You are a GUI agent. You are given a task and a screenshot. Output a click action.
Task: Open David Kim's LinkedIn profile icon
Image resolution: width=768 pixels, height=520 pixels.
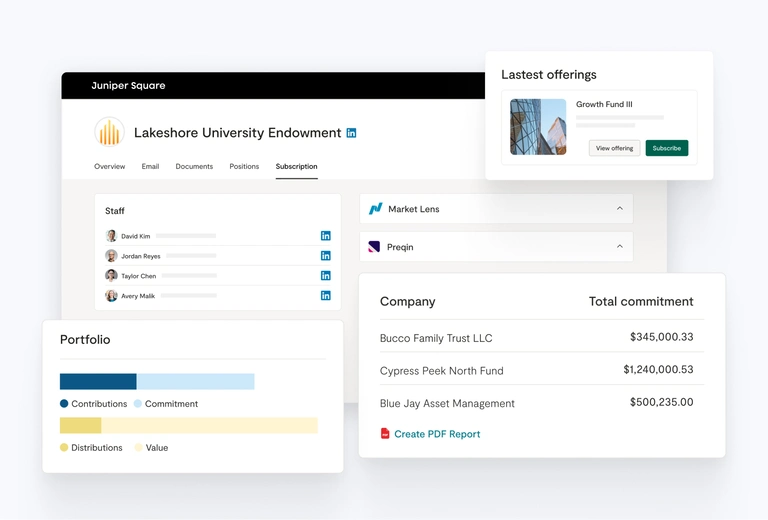point(326,236)
